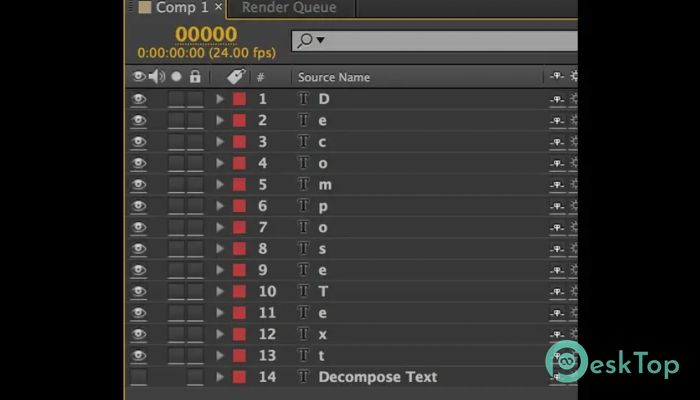Screen dimensions: 700x400
Task: Click the Label tag column header icon
Action: (236, 76)
